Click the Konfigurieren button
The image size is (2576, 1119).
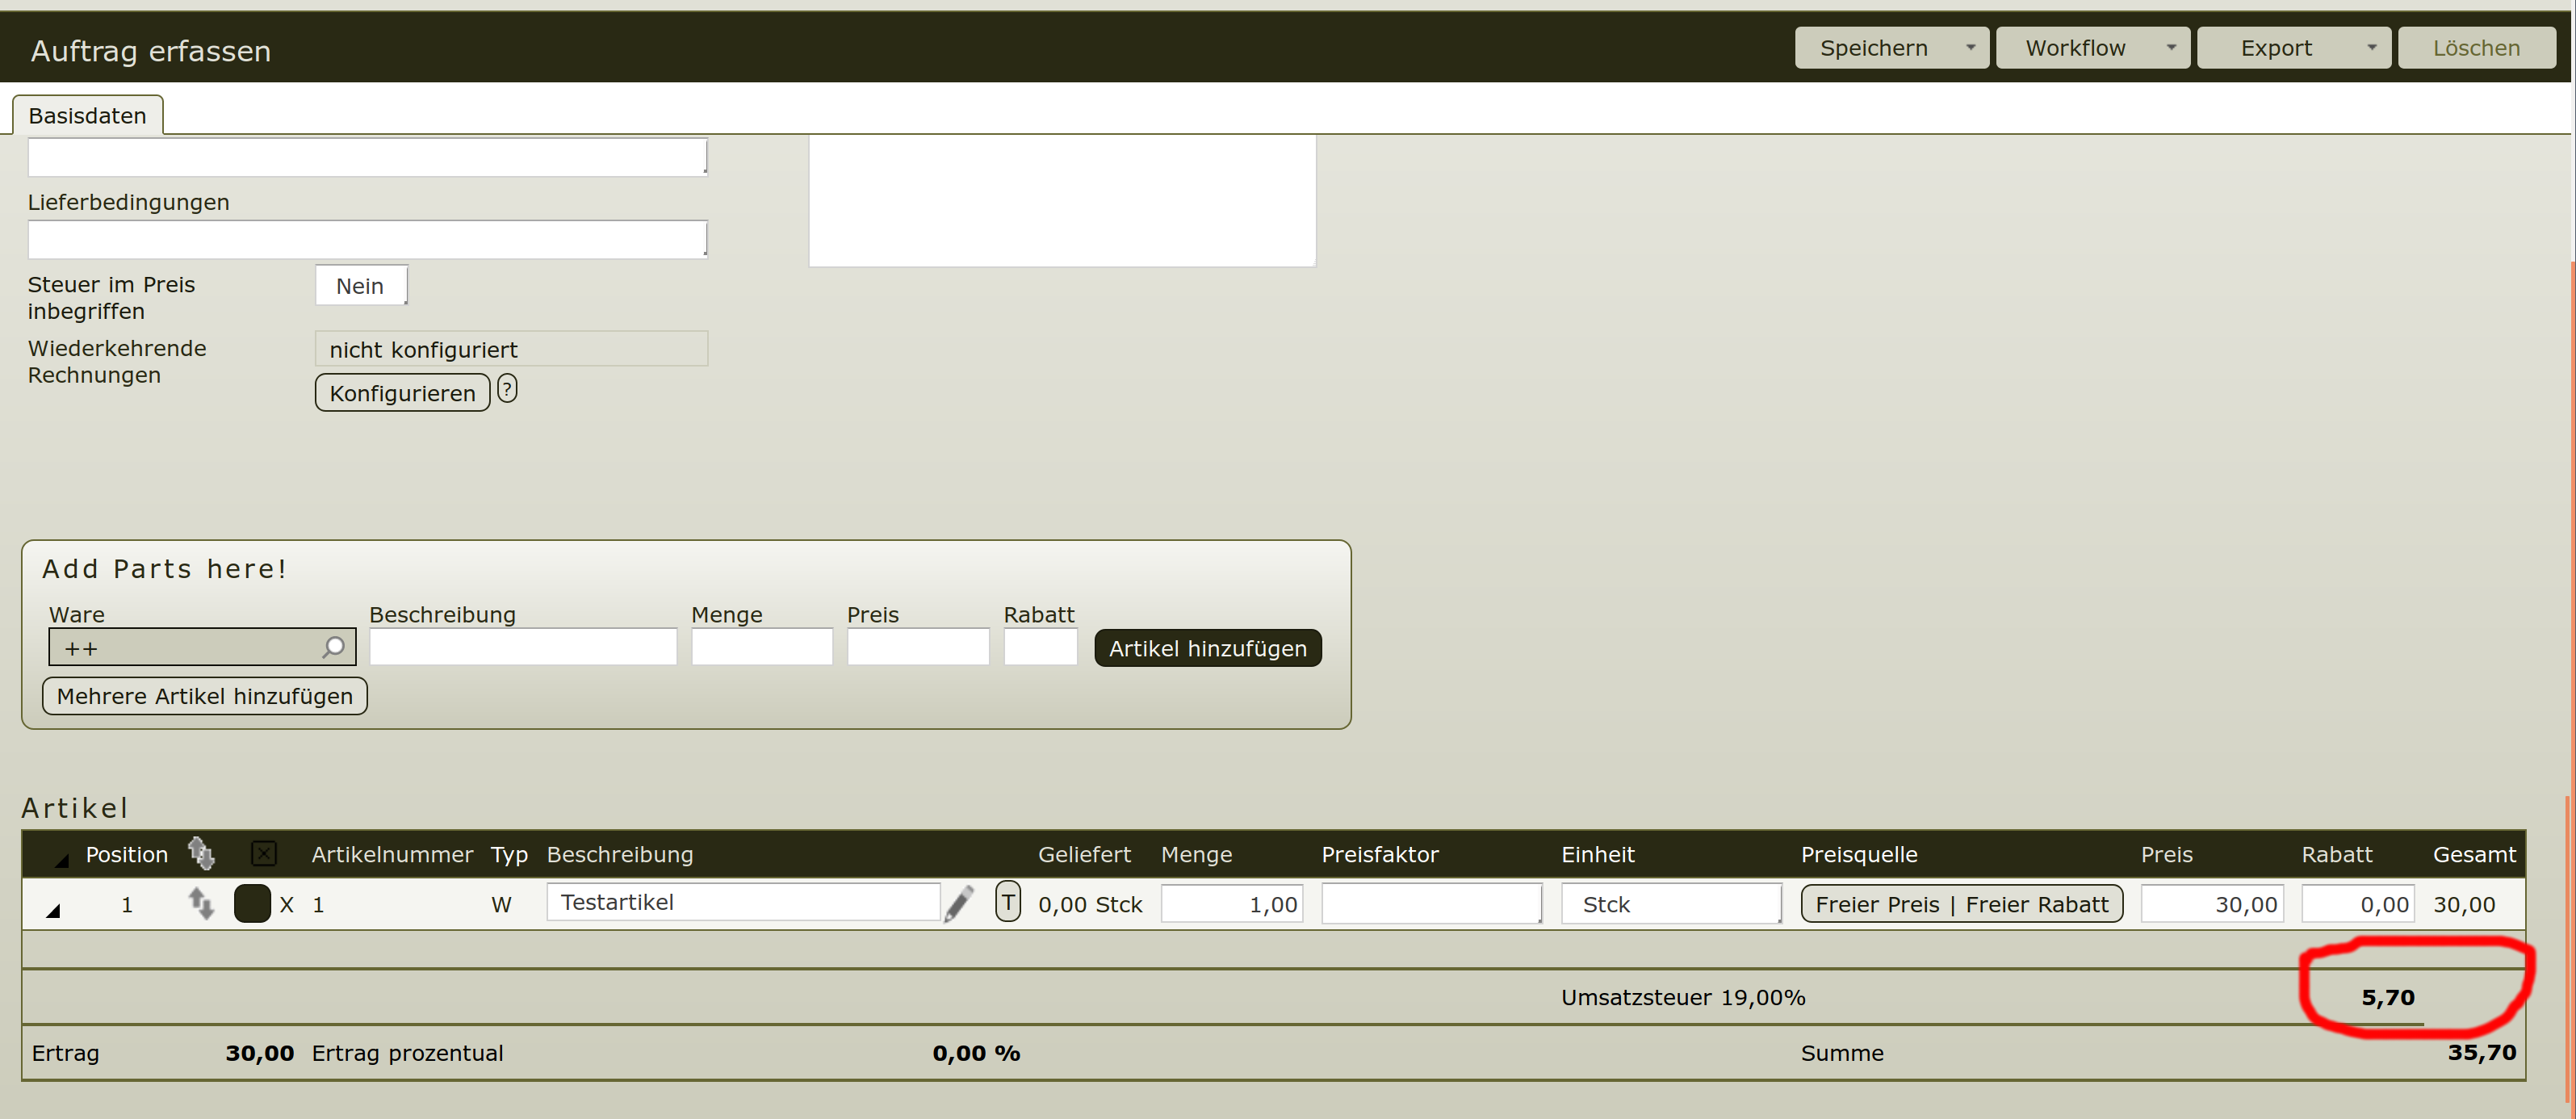click(x=402, y=393)
